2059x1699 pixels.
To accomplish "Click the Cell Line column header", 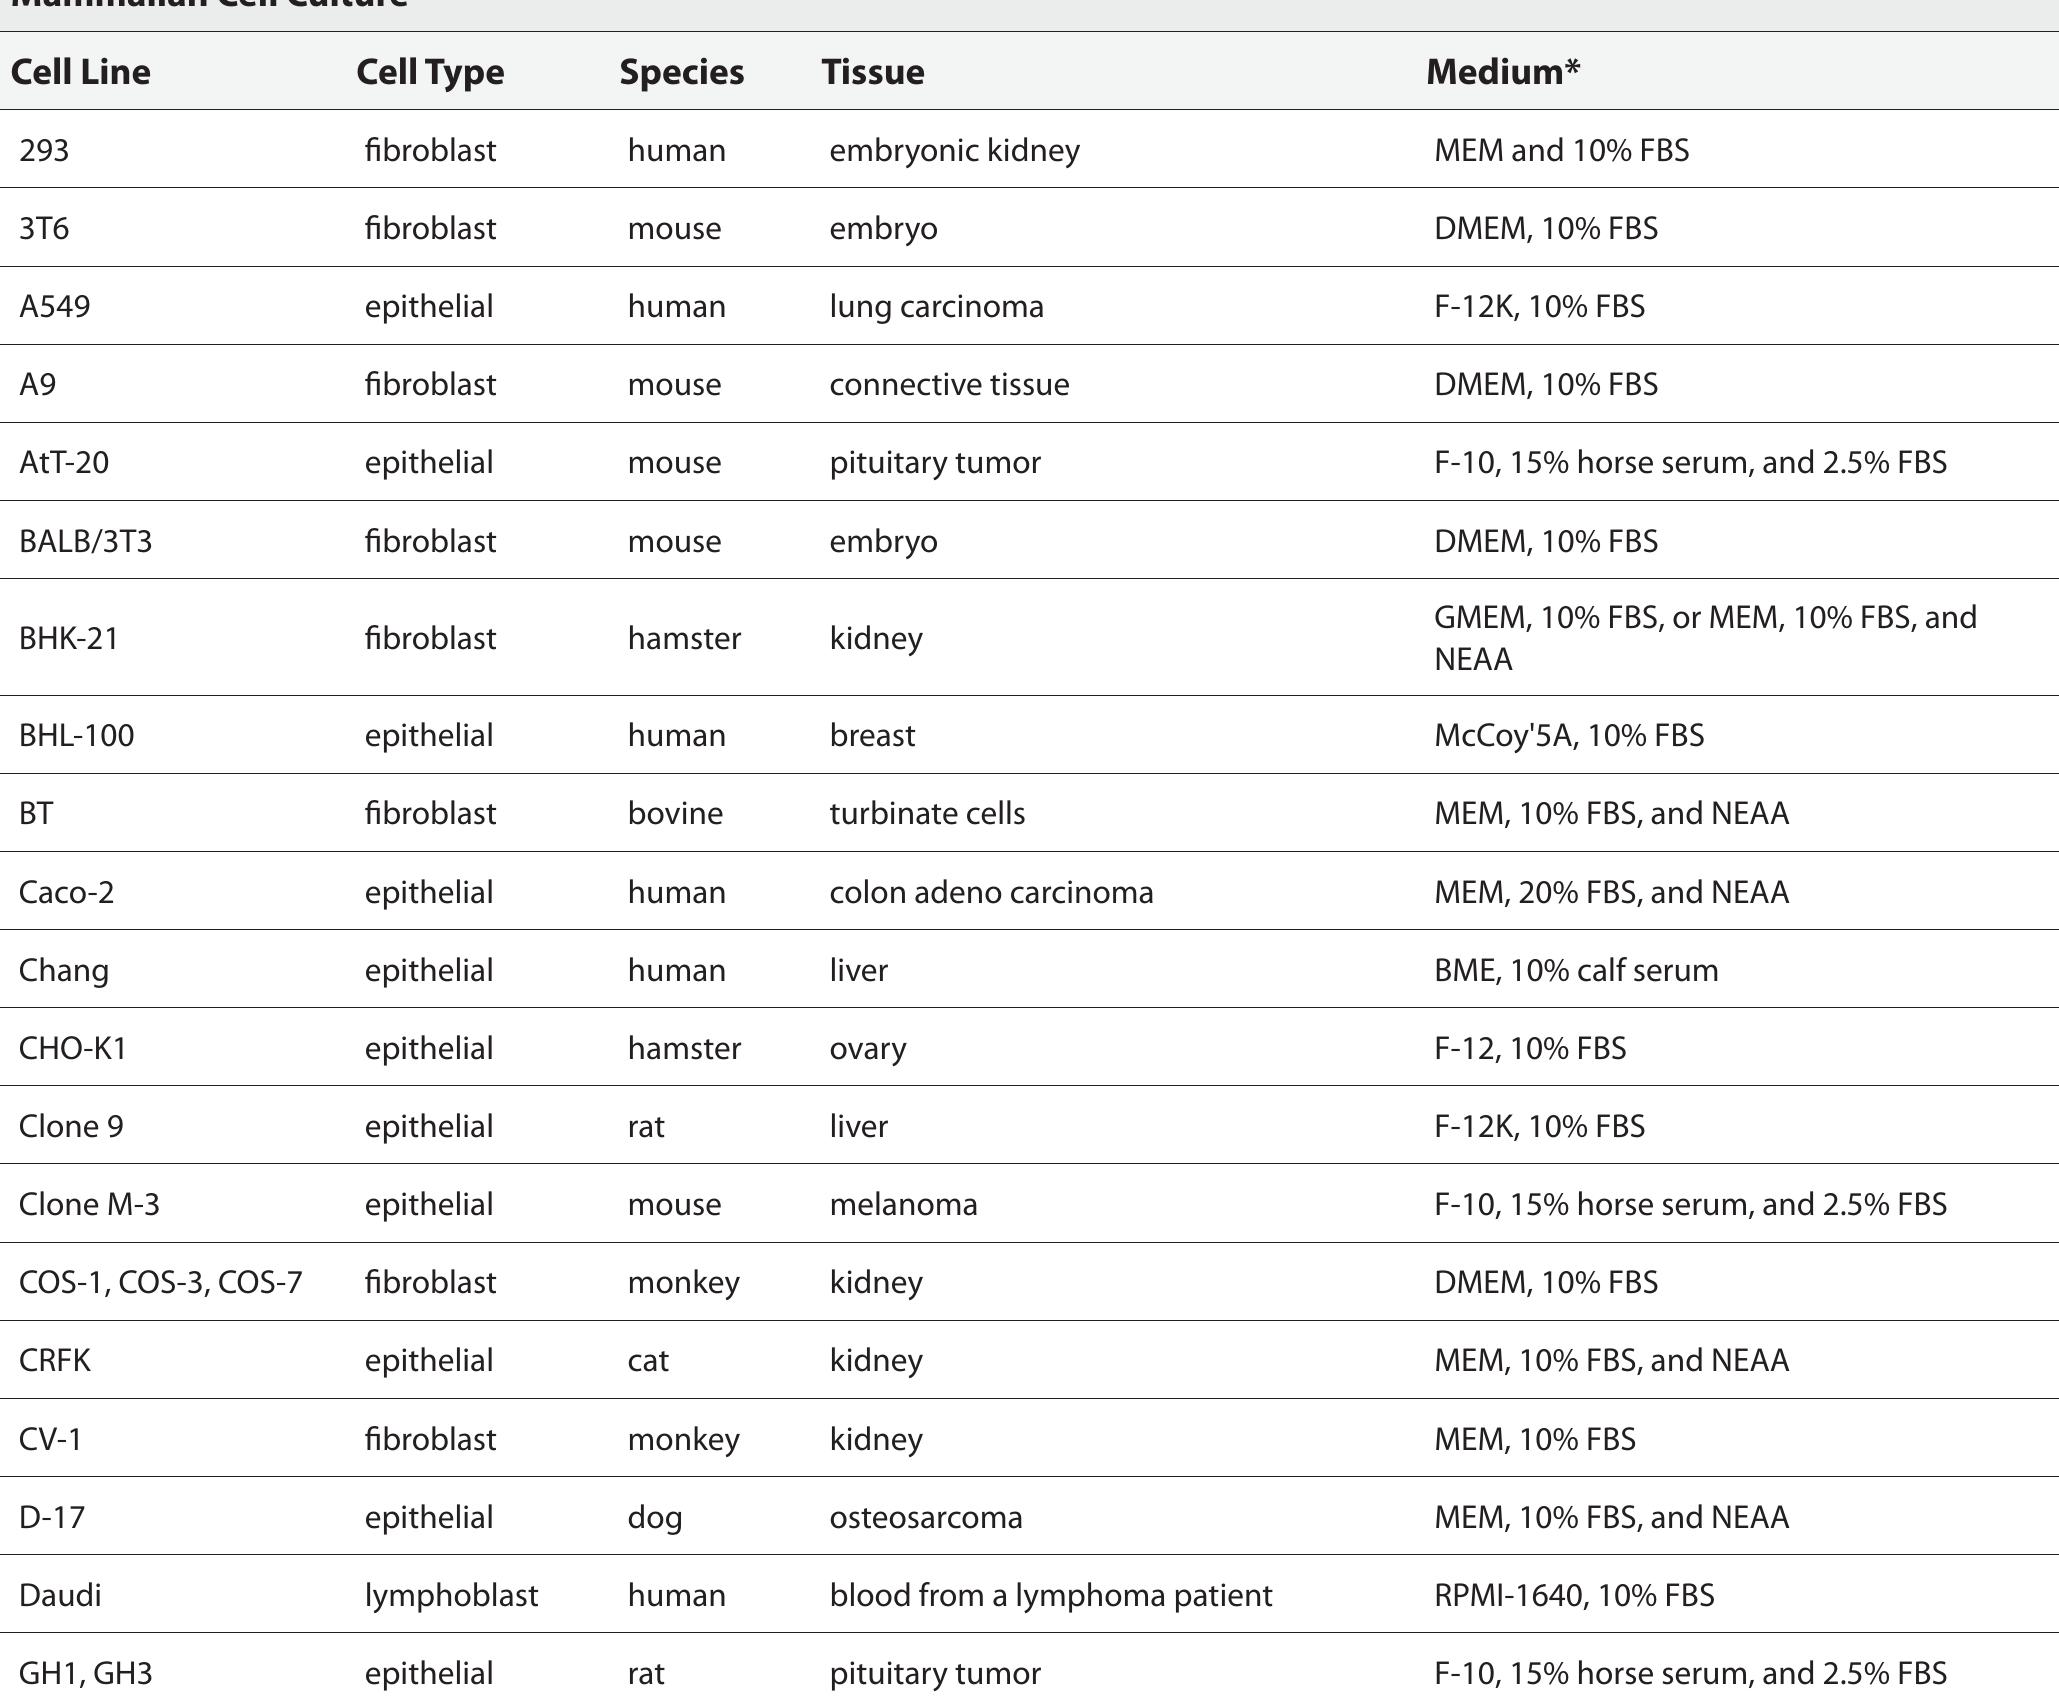I will point(80,72).
